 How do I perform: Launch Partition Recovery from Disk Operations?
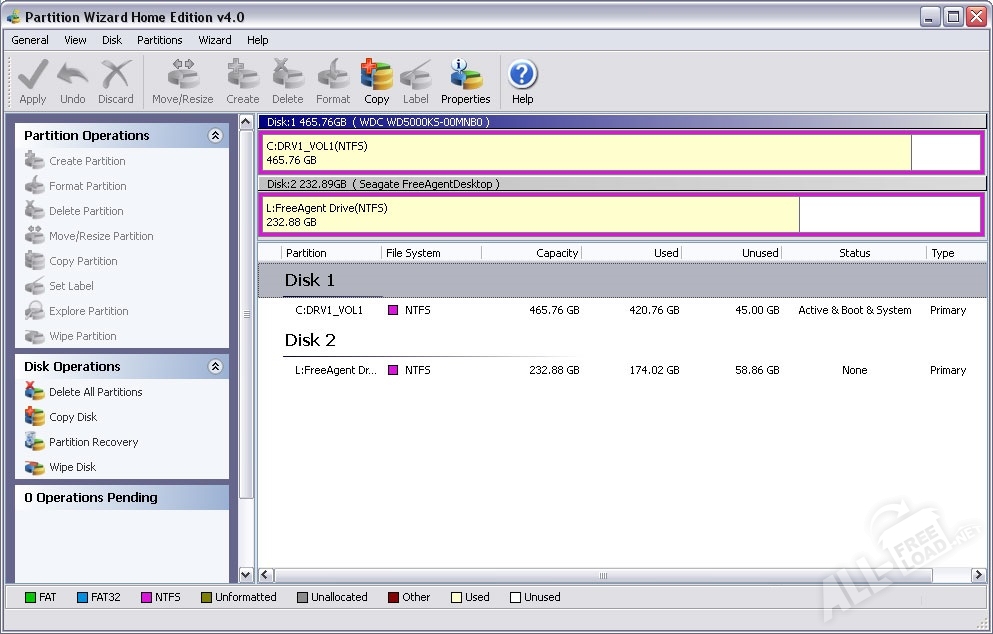point(93,442)
